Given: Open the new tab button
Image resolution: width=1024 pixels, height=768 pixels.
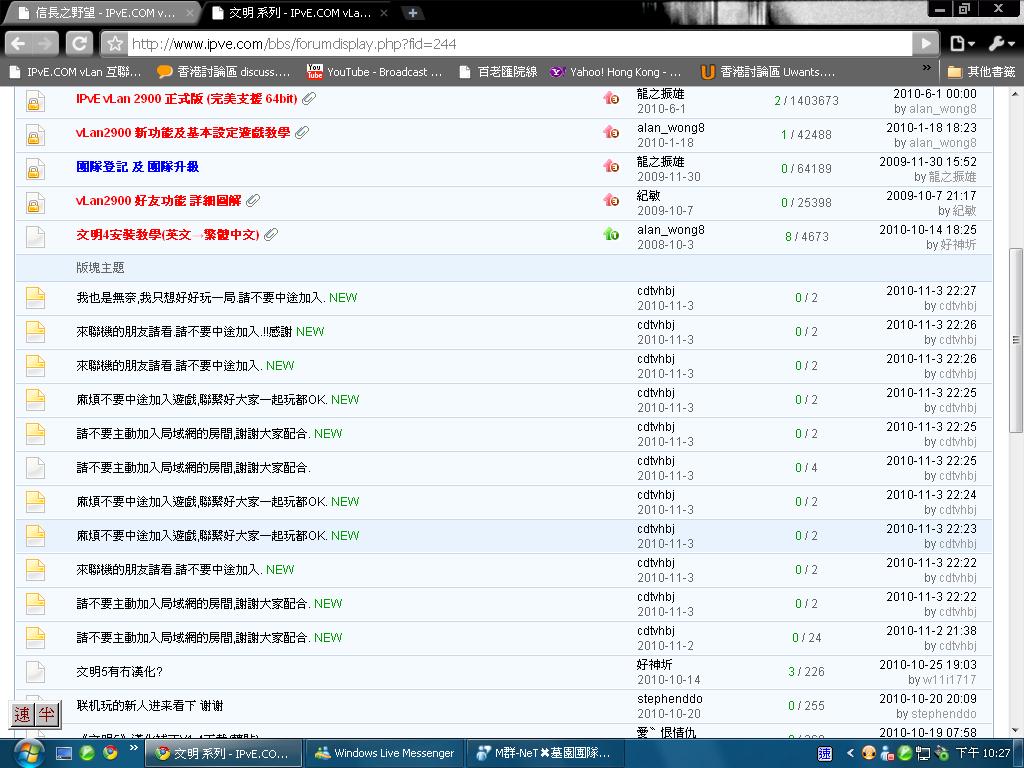Looking at the screenshot, I should click(412, 13).
